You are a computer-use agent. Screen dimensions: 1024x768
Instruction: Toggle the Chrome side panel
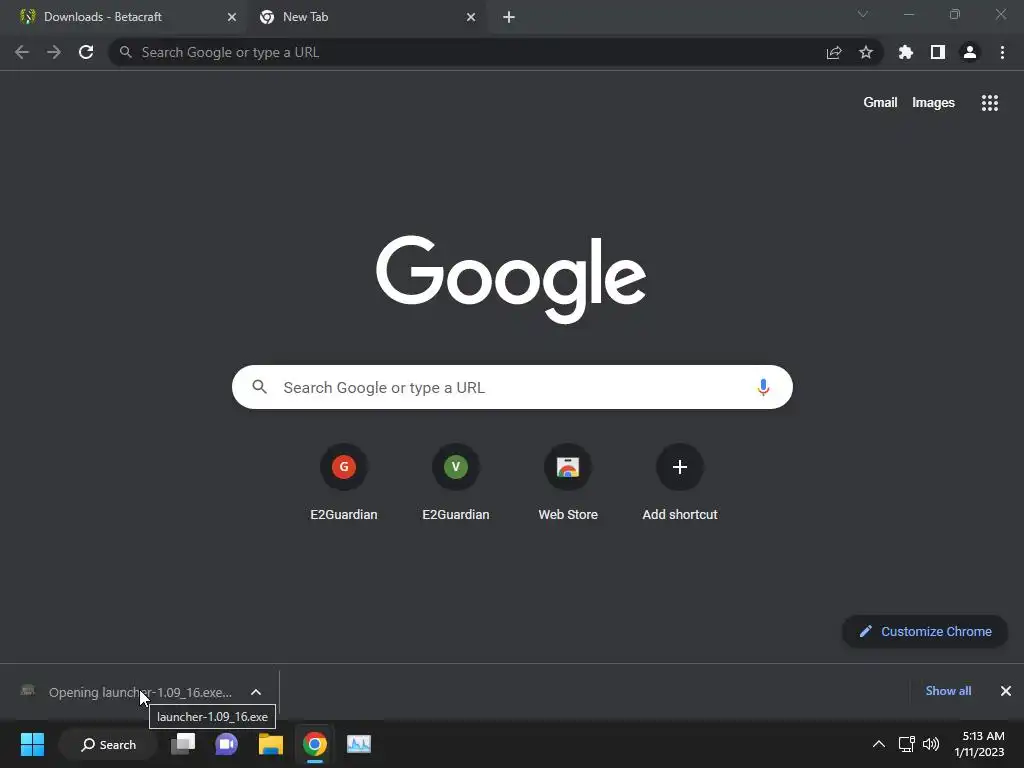pyautogui.click(x=938, y=52)
